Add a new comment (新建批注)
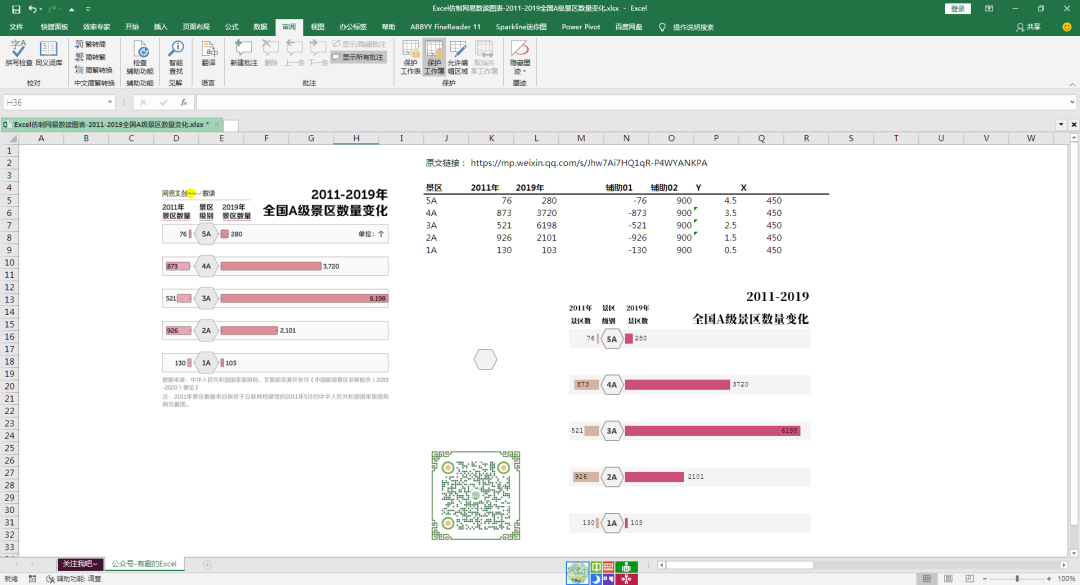The height and width of the screenshot is (585, 1080). pyautogui.click(x=243, y=53)
